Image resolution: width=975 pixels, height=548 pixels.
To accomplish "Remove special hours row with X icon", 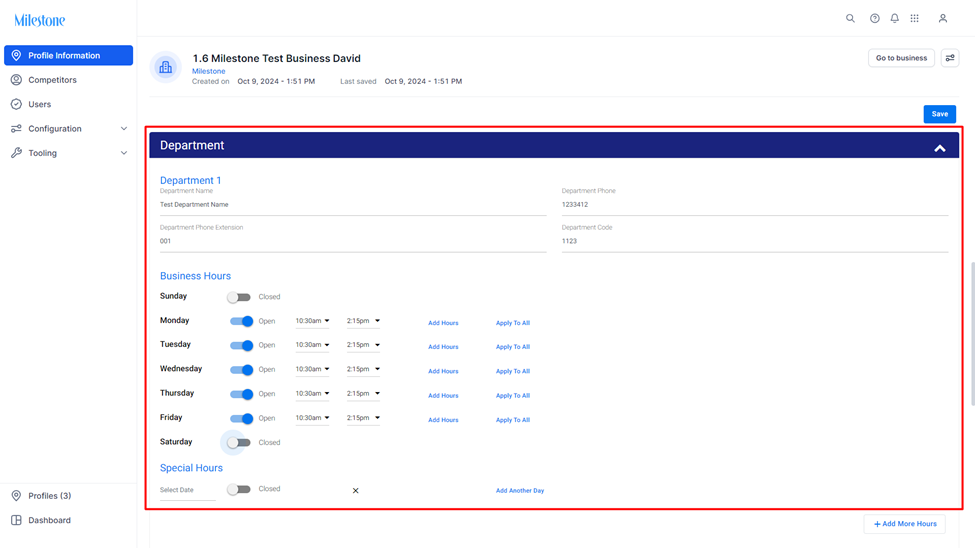I will 356,491.
